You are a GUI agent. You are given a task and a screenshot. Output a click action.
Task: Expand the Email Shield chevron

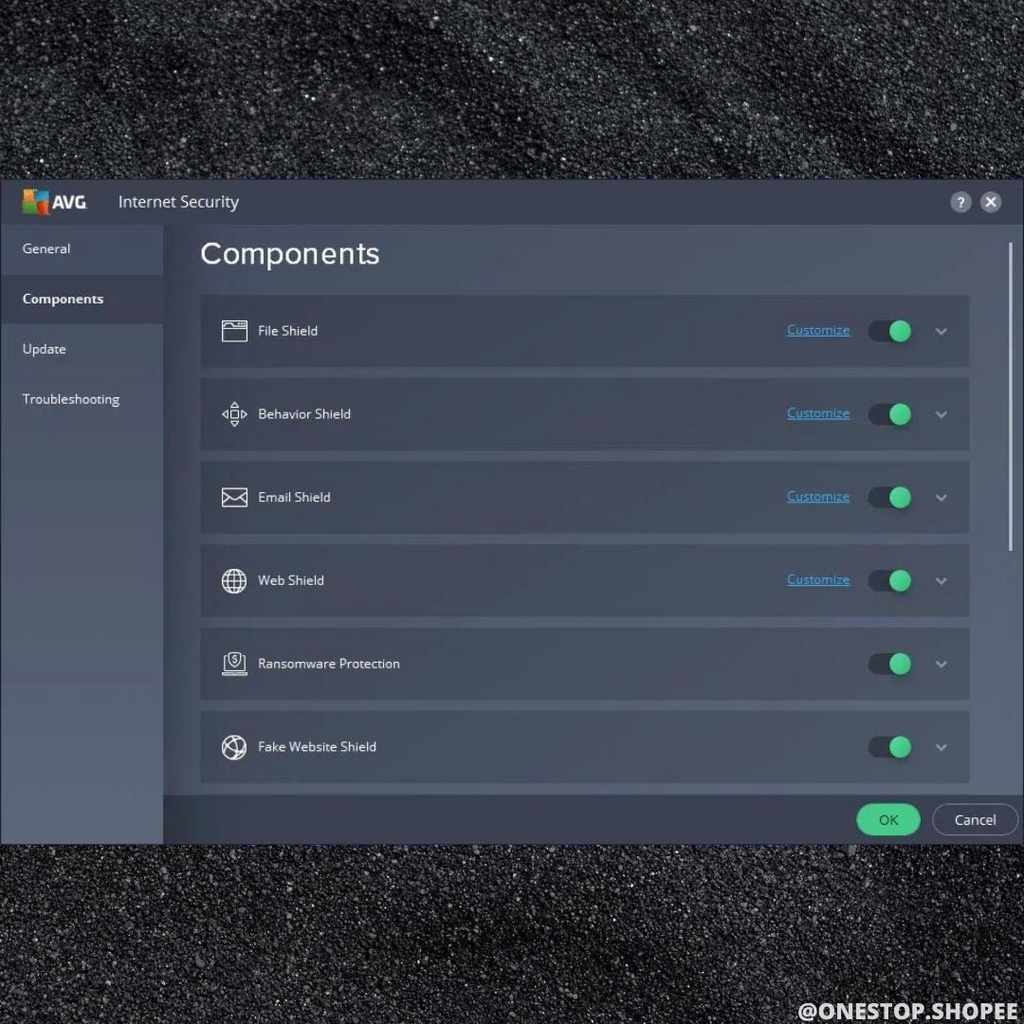coord(941,498)
